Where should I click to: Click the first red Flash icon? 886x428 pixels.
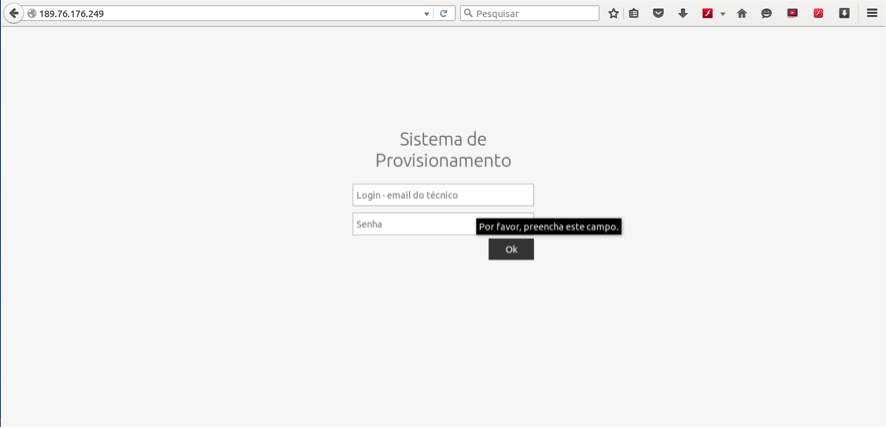point(707,14)
